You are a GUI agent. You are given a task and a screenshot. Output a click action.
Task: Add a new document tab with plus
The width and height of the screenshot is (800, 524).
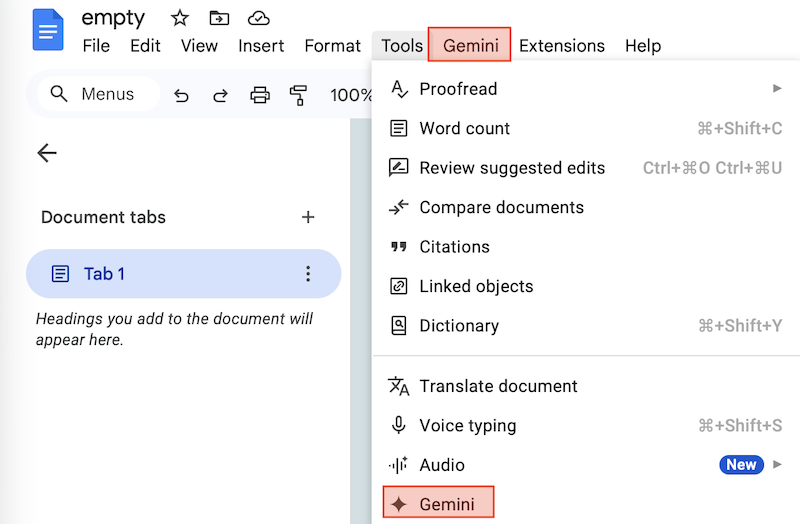(308, 217)
